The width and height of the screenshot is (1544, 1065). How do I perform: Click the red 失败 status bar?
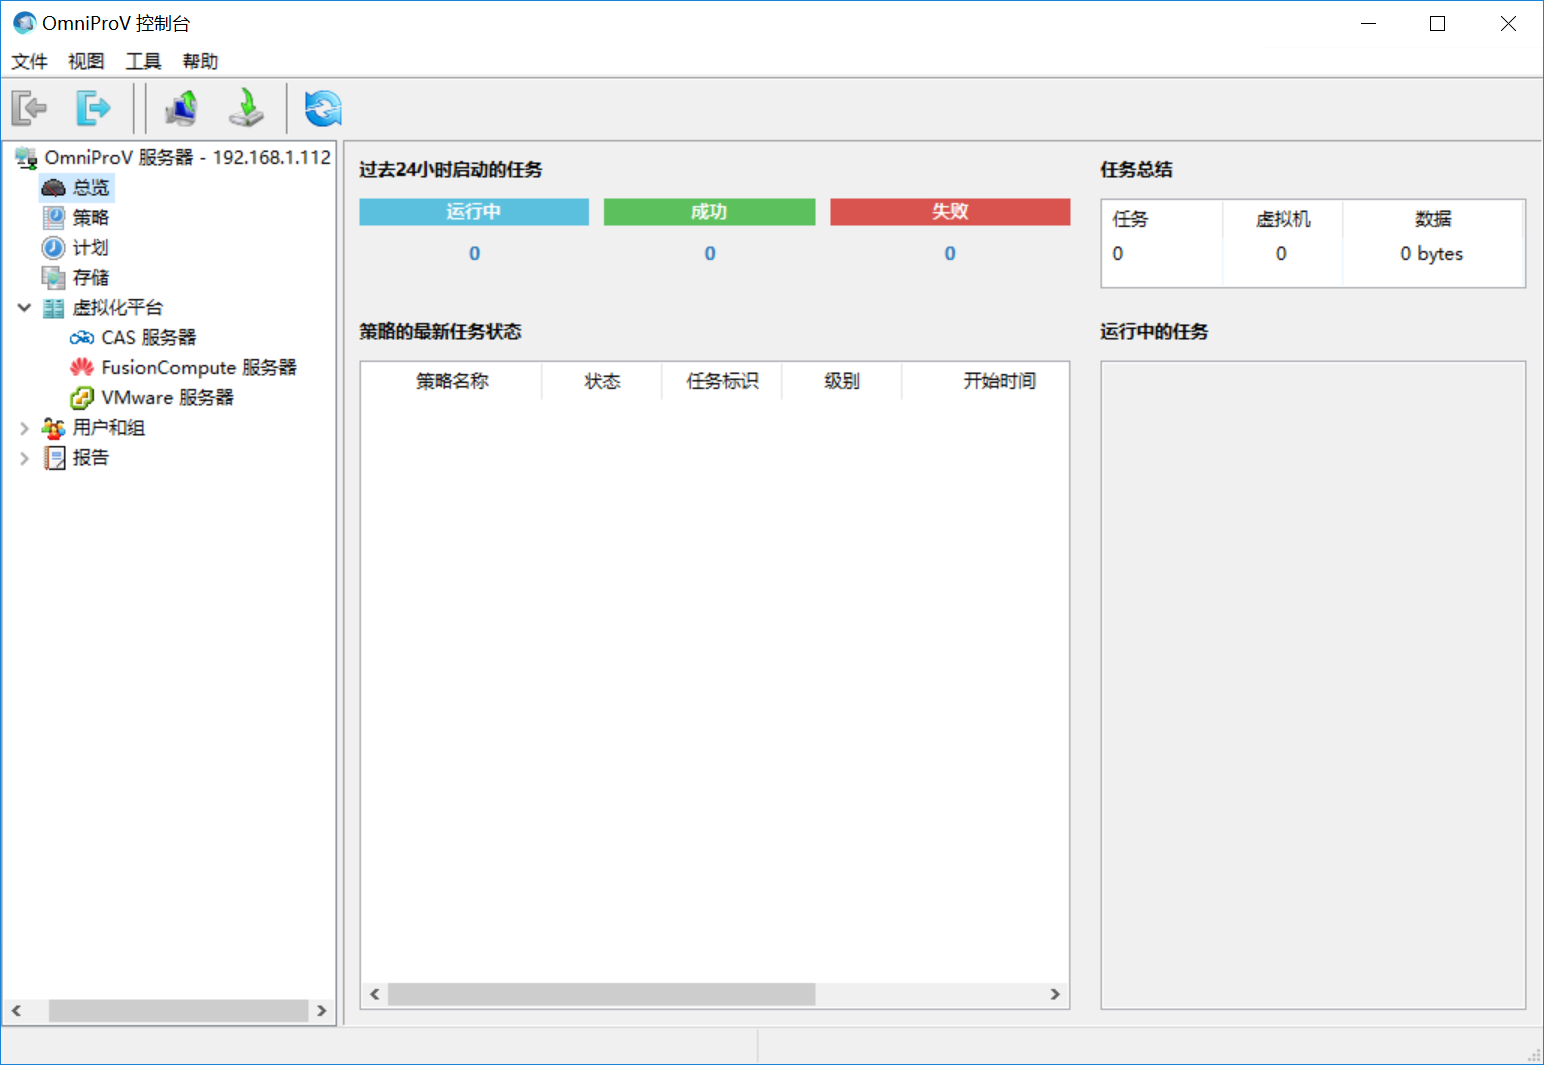tap(949, 212)
